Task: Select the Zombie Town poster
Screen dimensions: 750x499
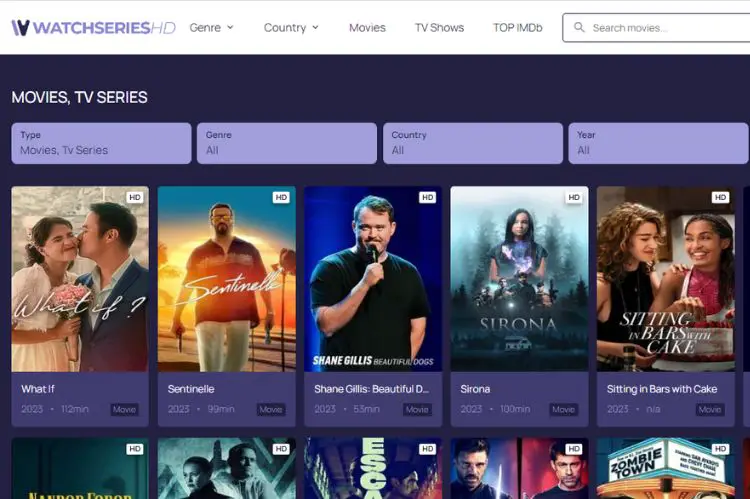Action: coord(666,468)
